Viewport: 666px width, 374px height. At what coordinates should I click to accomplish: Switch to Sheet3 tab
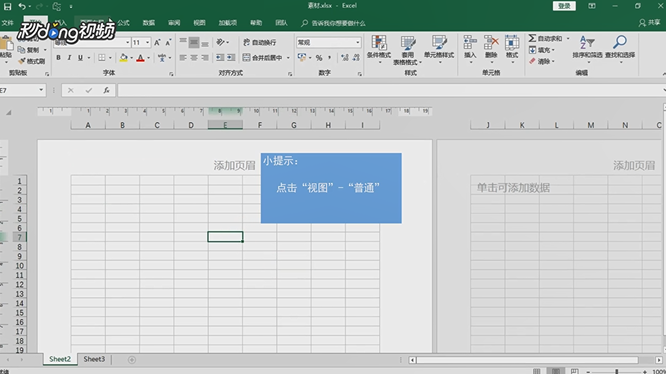tap(94, 359)
